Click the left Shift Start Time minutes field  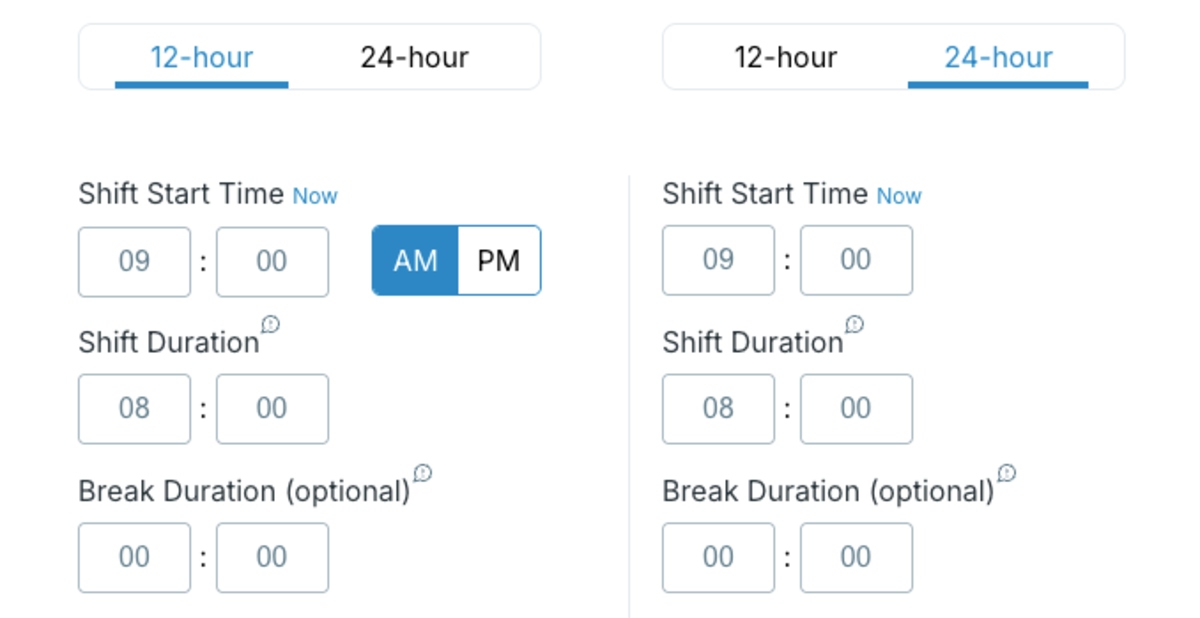tap(272, 261)
